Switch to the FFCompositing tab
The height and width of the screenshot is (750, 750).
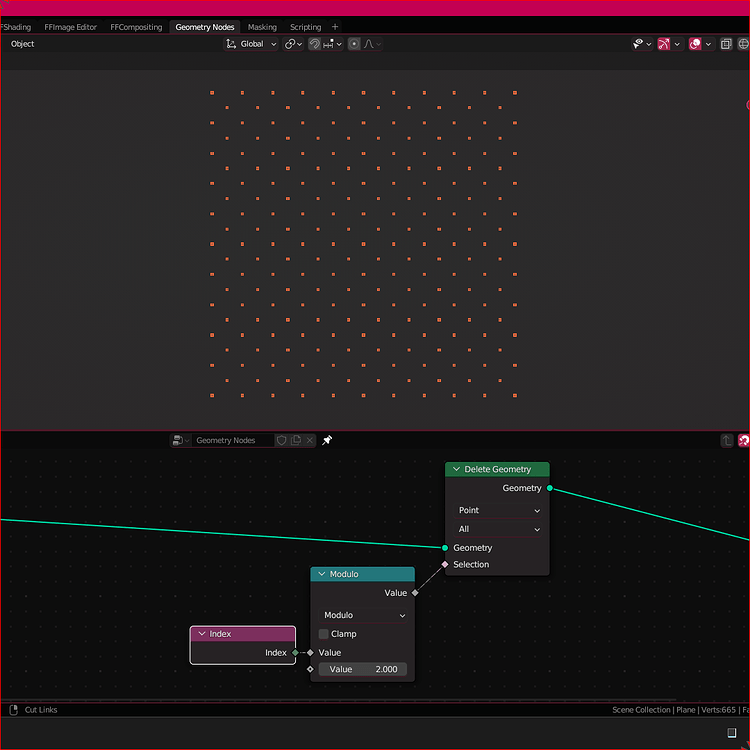[136, 27]
